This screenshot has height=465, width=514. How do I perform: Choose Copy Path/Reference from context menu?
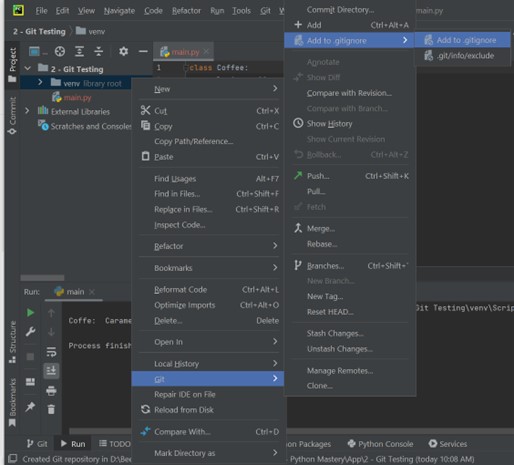[x=208, y=141]
